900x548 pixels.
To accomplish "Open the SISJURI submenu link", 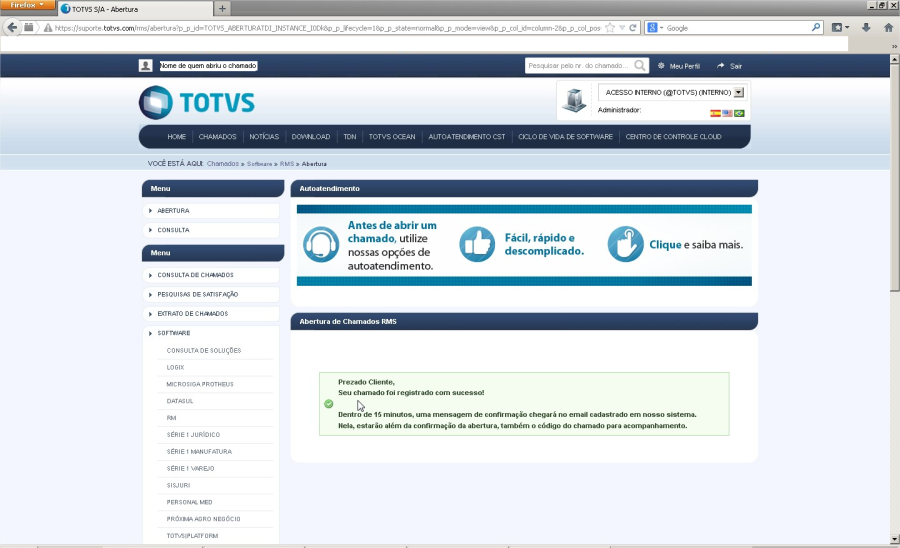I will point(178,485).
